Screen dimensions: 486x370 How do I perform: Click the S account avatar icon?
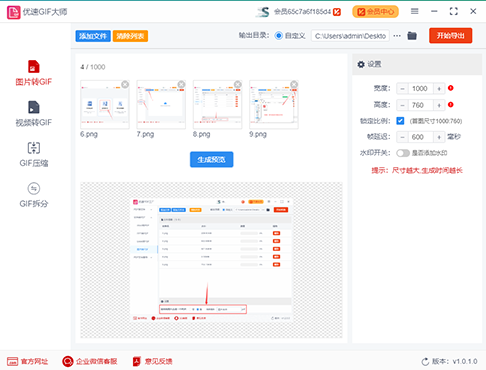tap(263, 12)
